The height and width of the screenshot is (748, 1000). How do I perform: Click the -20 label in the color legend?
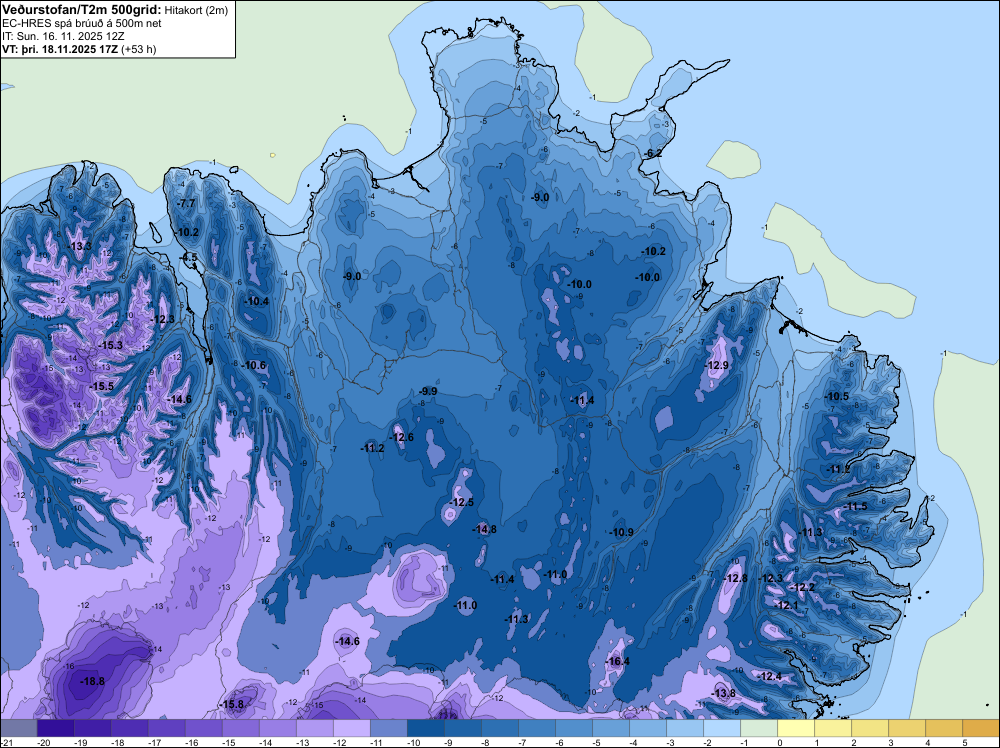(44, 742)
